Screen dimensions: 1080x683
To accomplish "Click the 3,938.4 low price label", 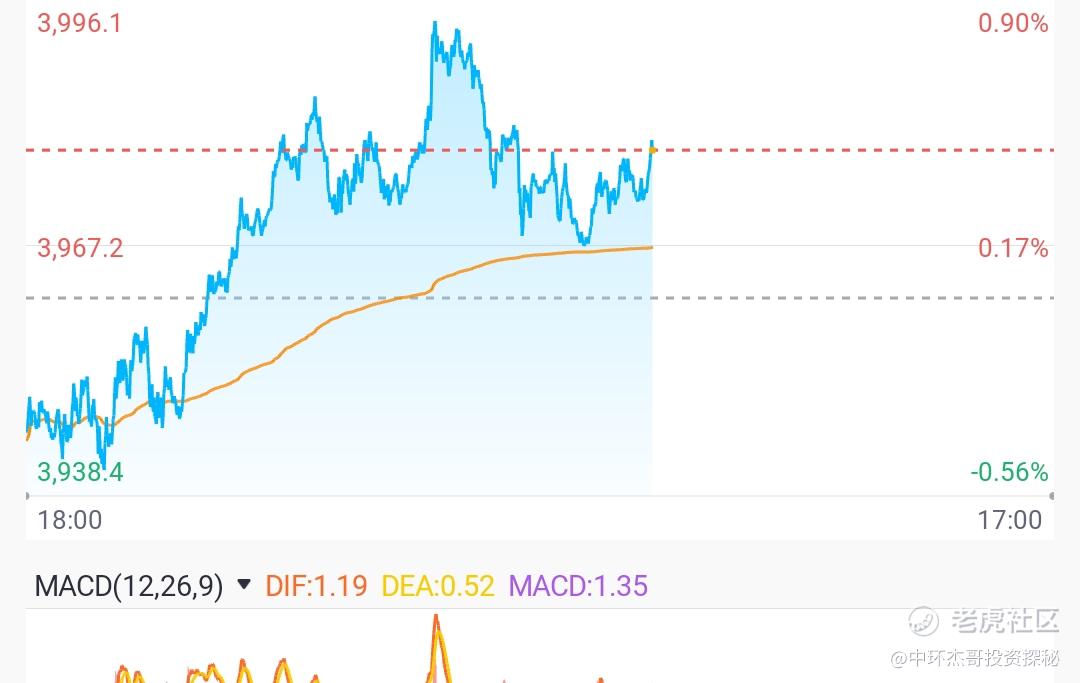I will point(80,472).
